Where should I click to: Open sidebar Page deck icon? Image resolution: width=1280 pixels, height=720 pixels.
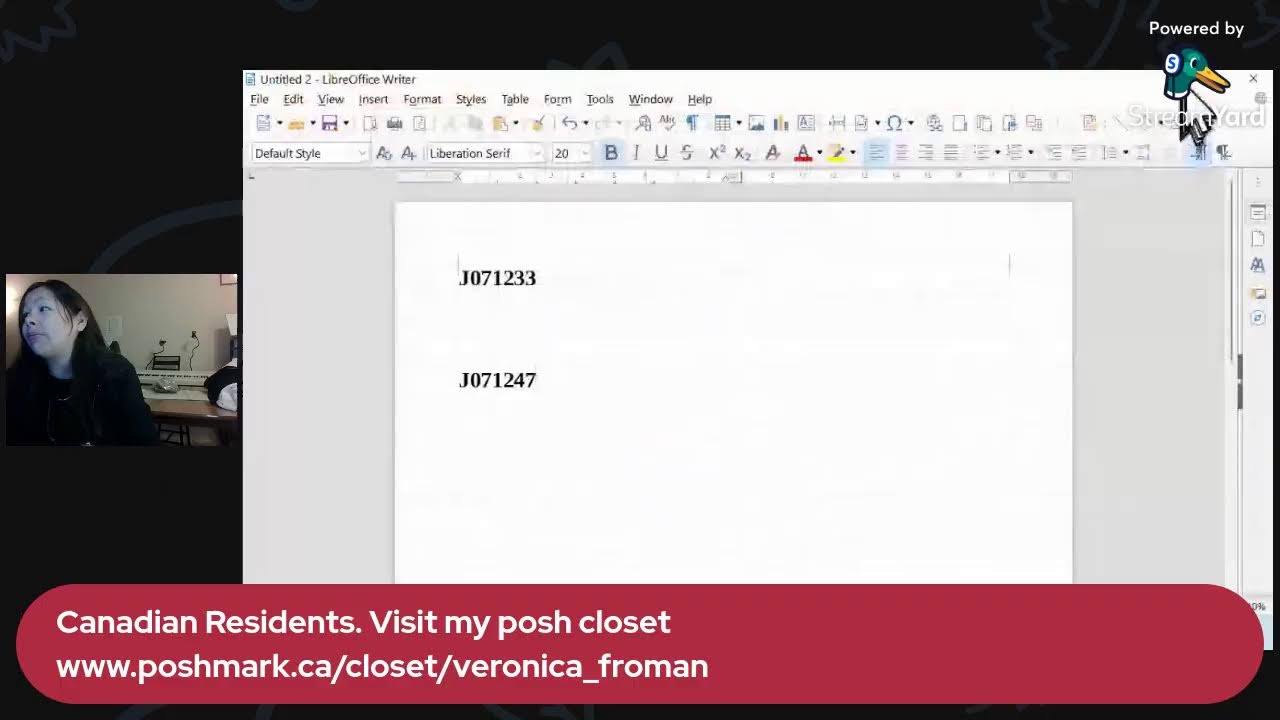click(1258, 238)
